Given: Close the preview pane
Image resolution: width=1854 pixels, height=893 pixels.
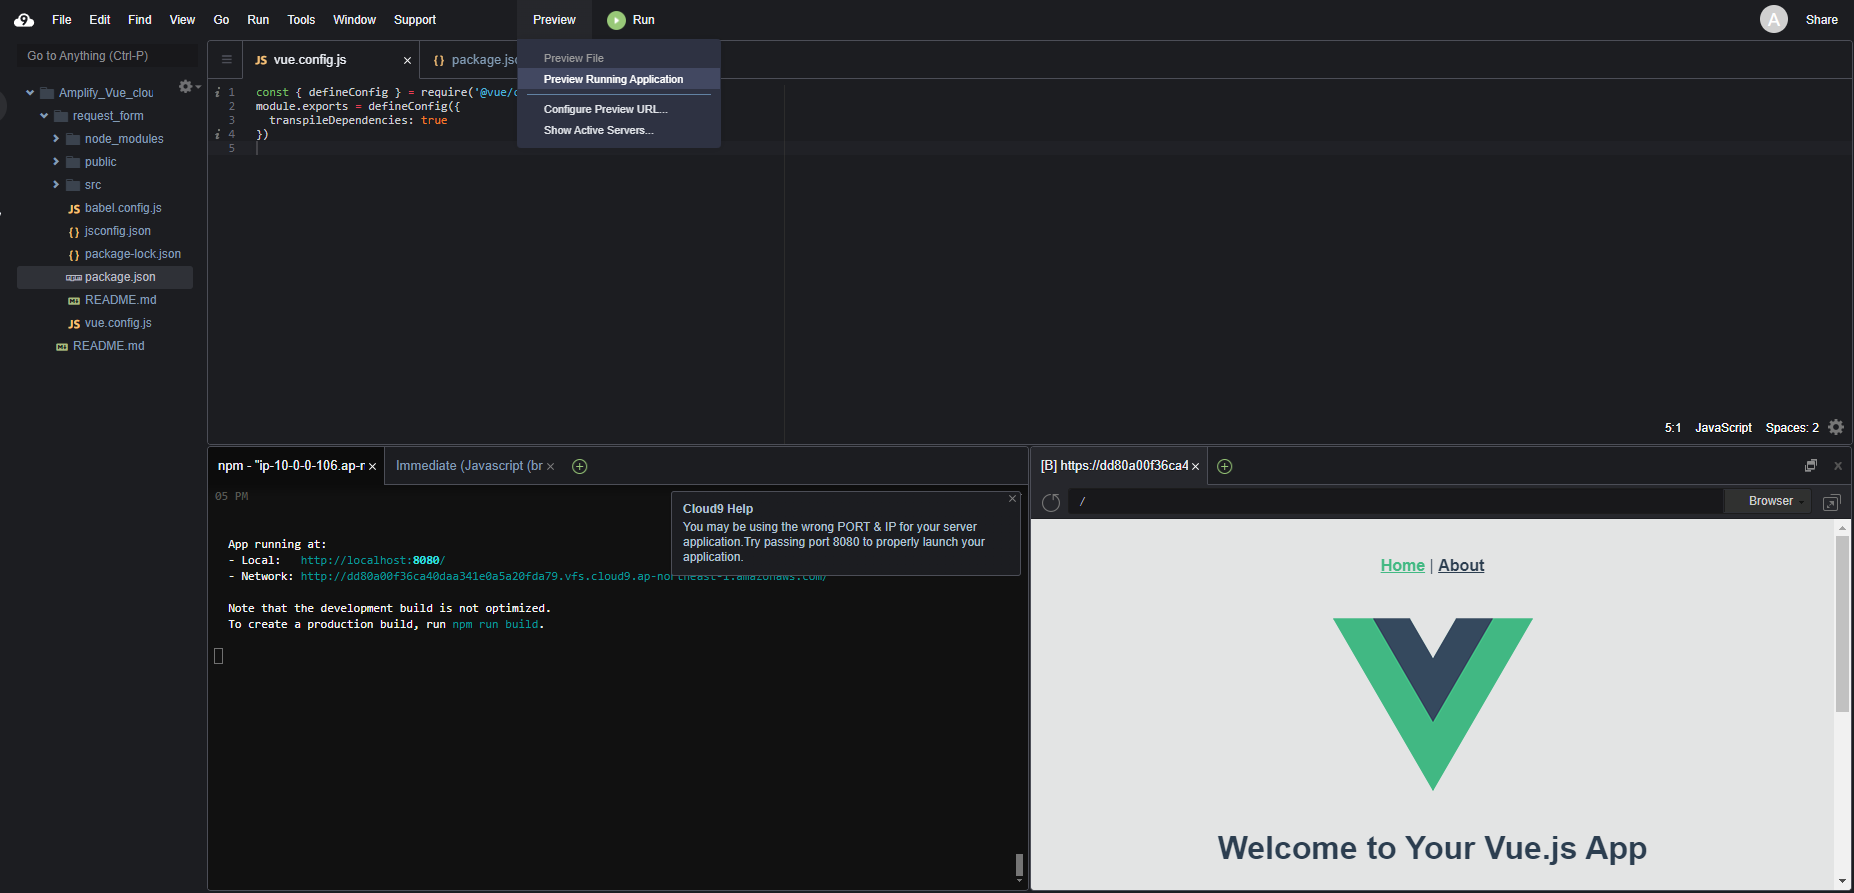Looking at the screenshot, I should pyautogui.click(x=1837, y=466).
